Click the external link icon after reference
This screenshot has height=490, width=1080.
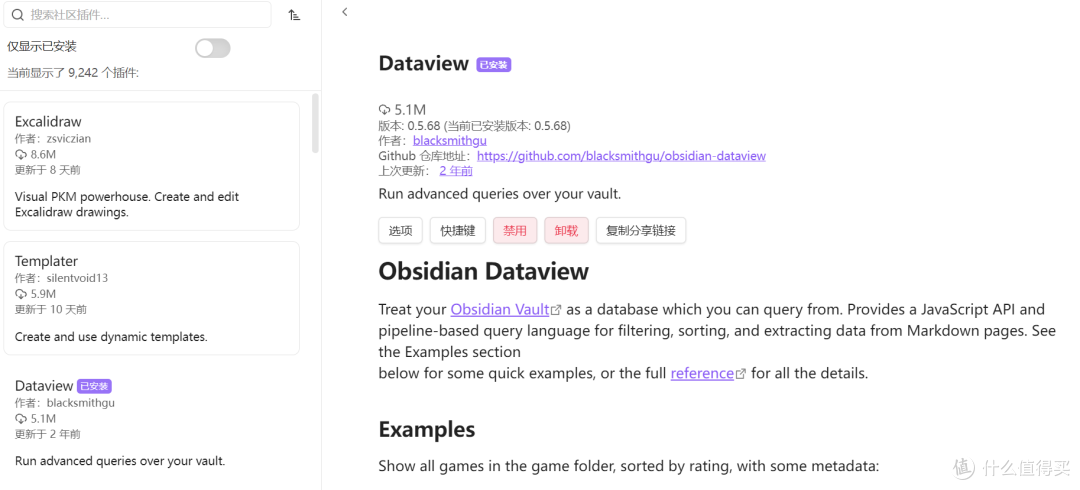741,374
